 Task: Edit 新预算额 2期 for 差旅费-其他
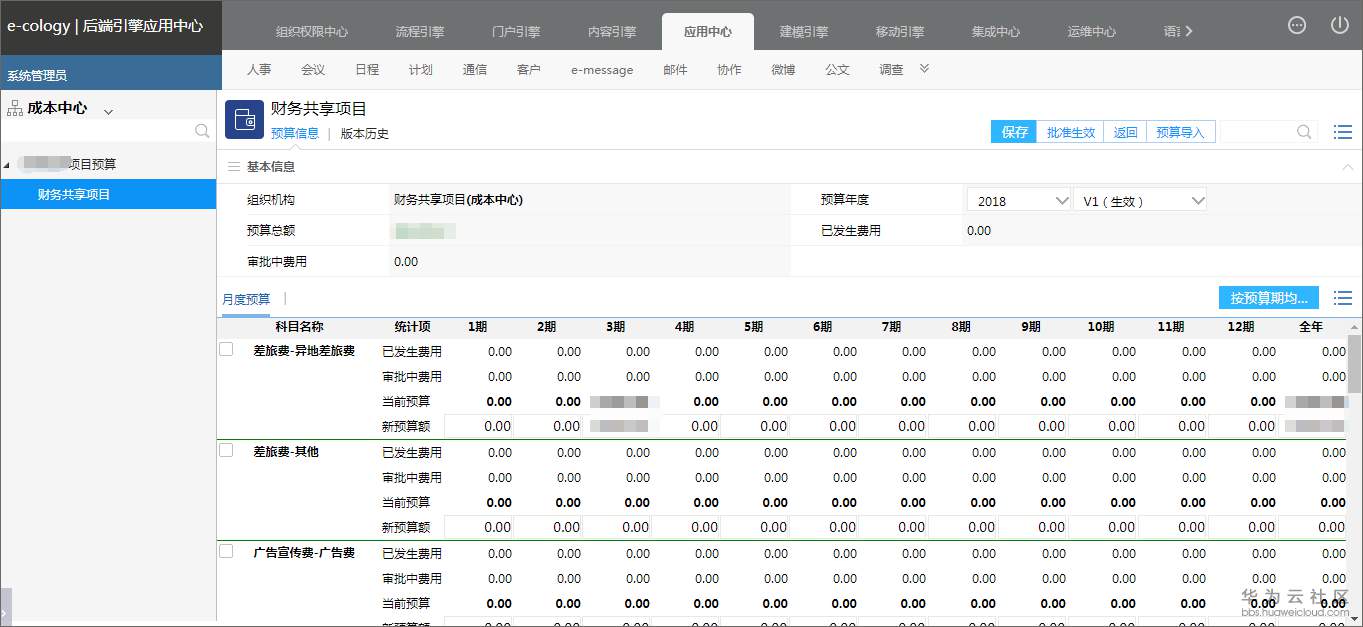(x=548, y=527)
